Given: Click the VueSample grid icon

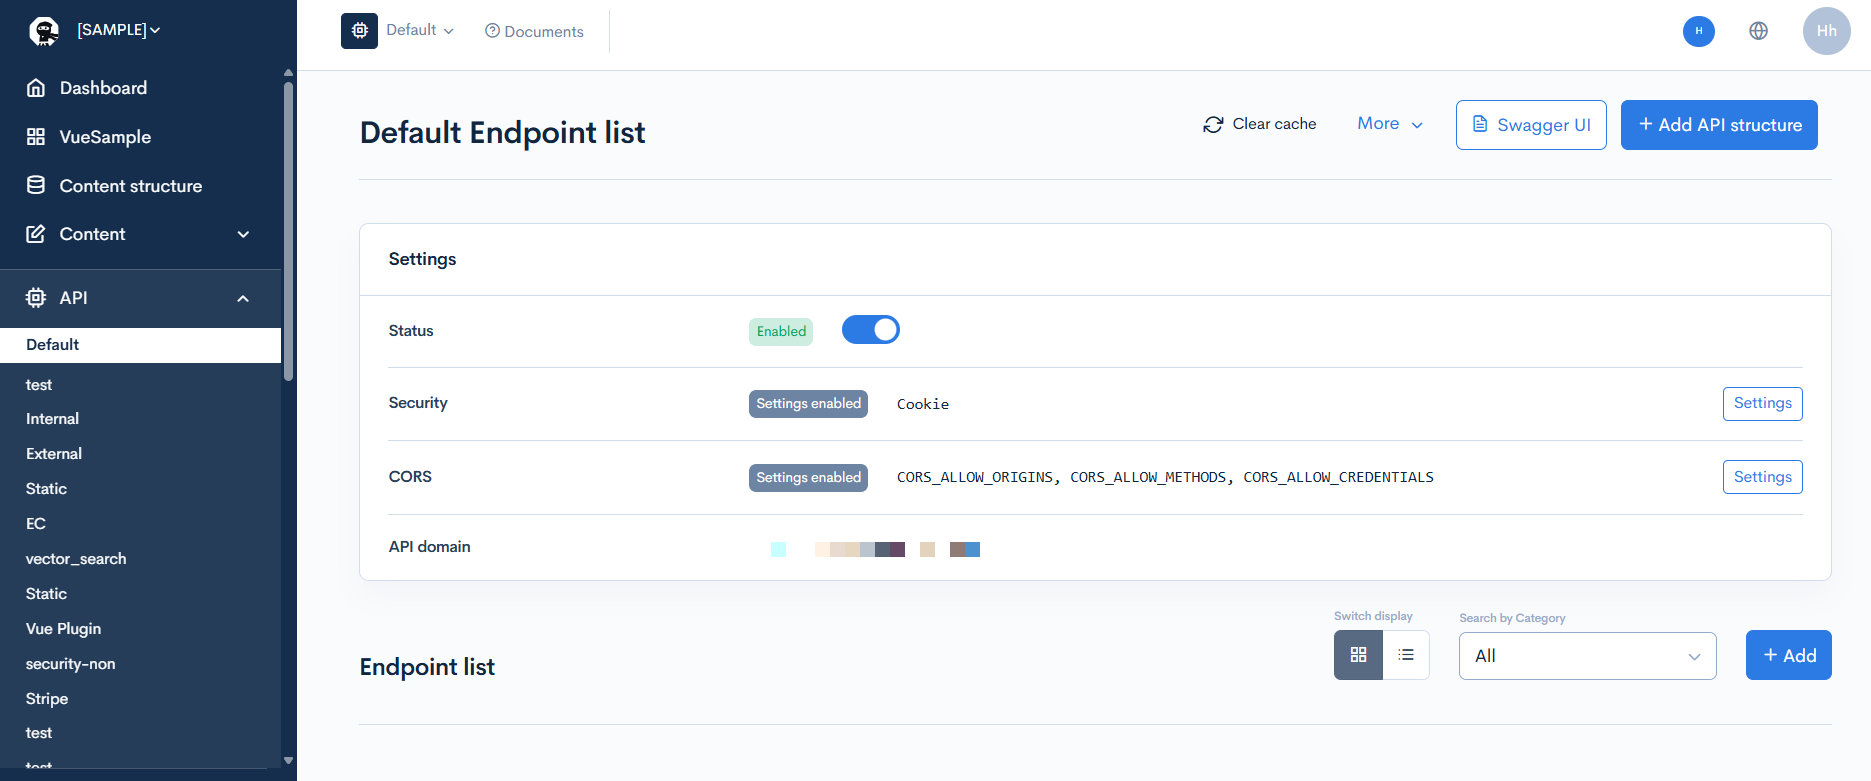Looking at the screenshot, I should pos(36,137).
